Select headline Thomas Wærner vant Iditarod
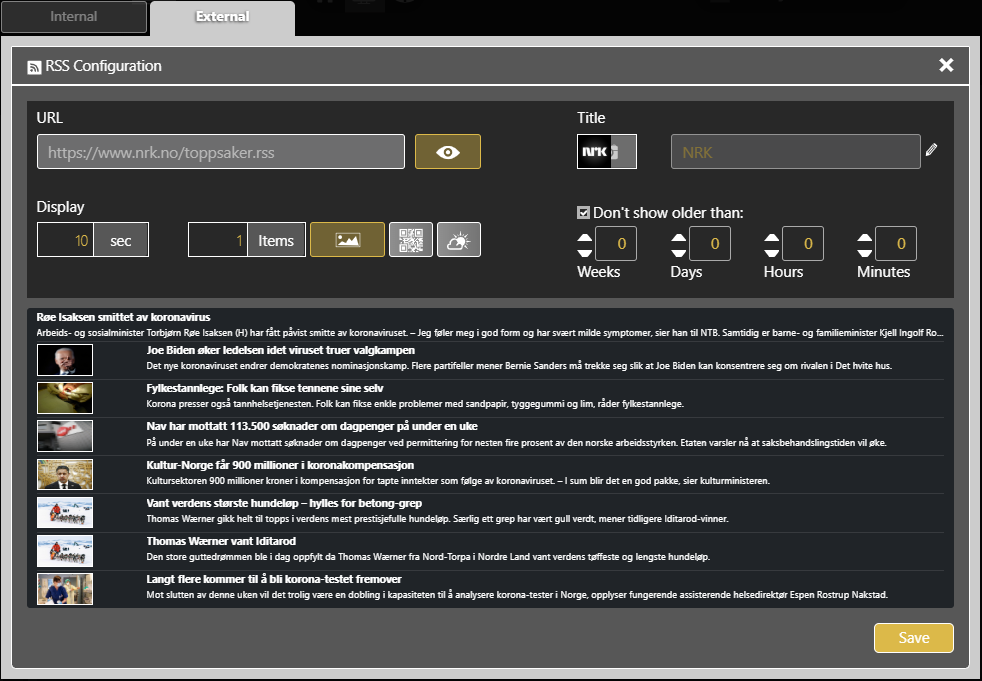The width and height of the screenshot is (982, 681). 221,541
